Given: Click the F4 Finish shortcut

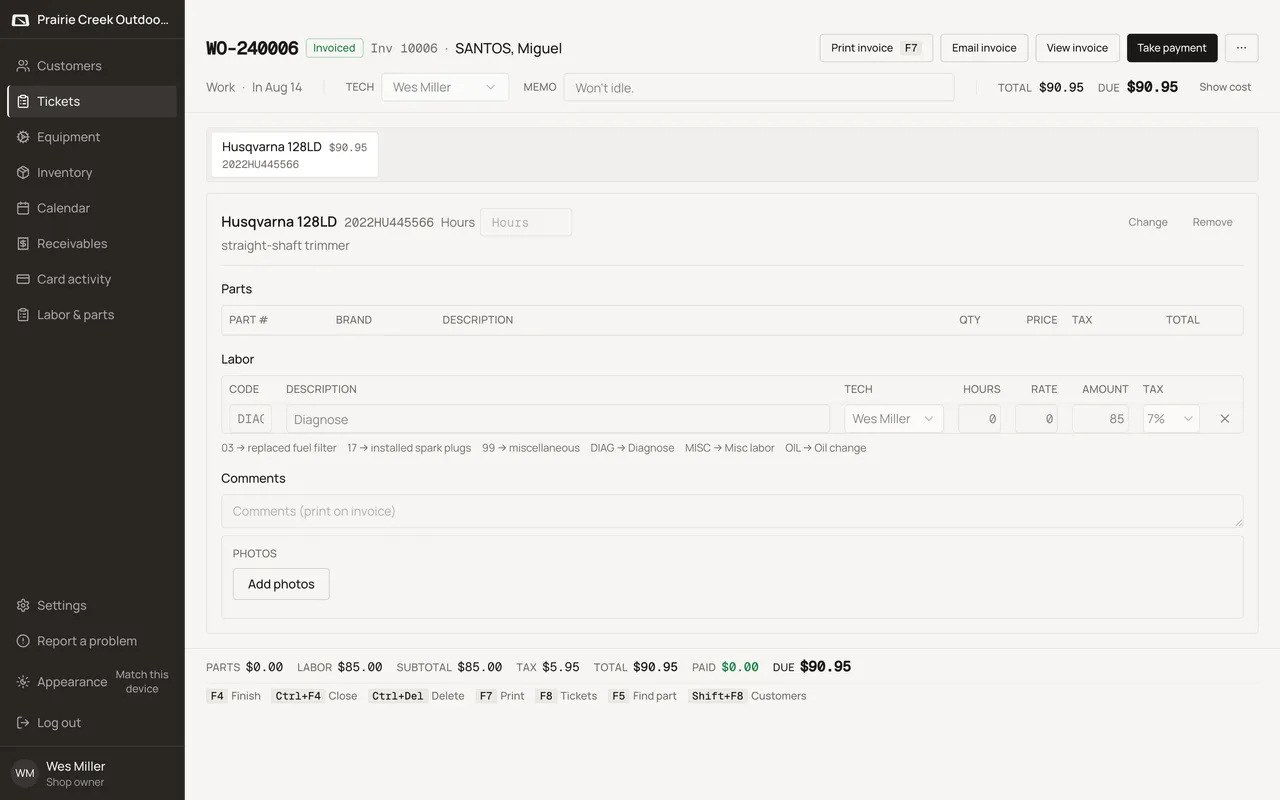Looking at the screenshot, I should [x=234, y=696].
